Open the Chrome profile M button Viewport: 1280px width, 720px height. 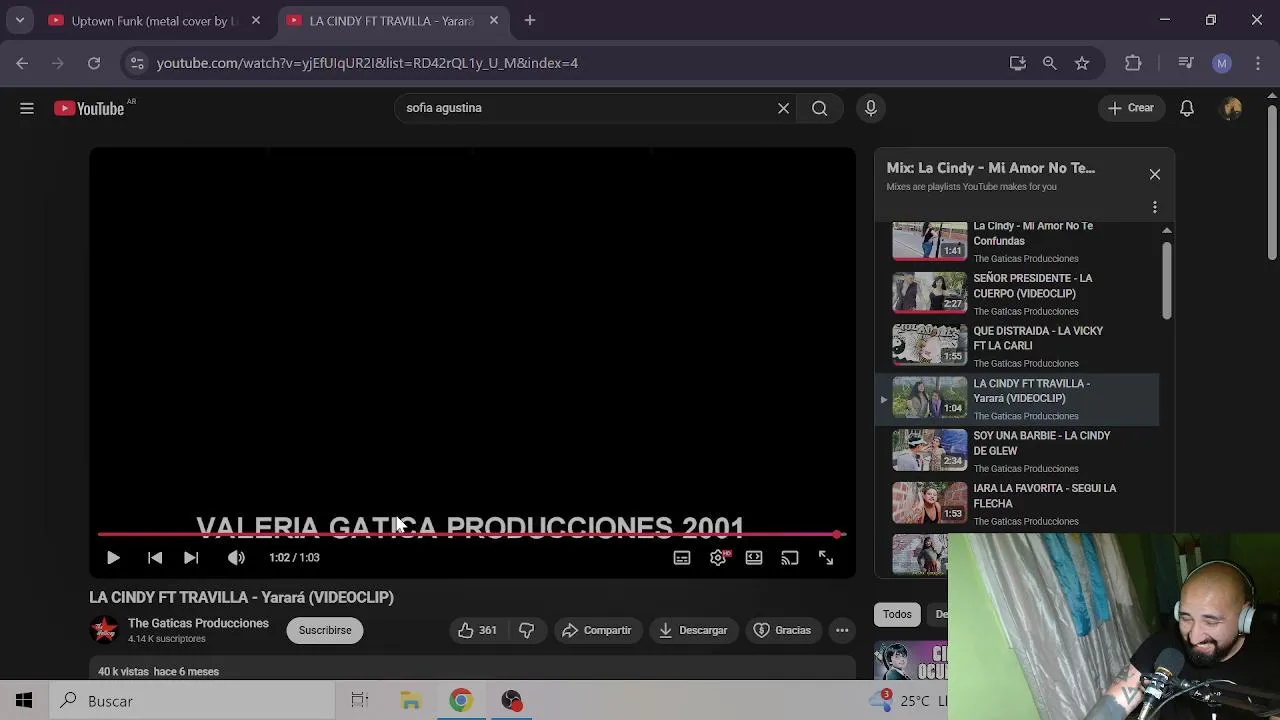point(1221,63)
